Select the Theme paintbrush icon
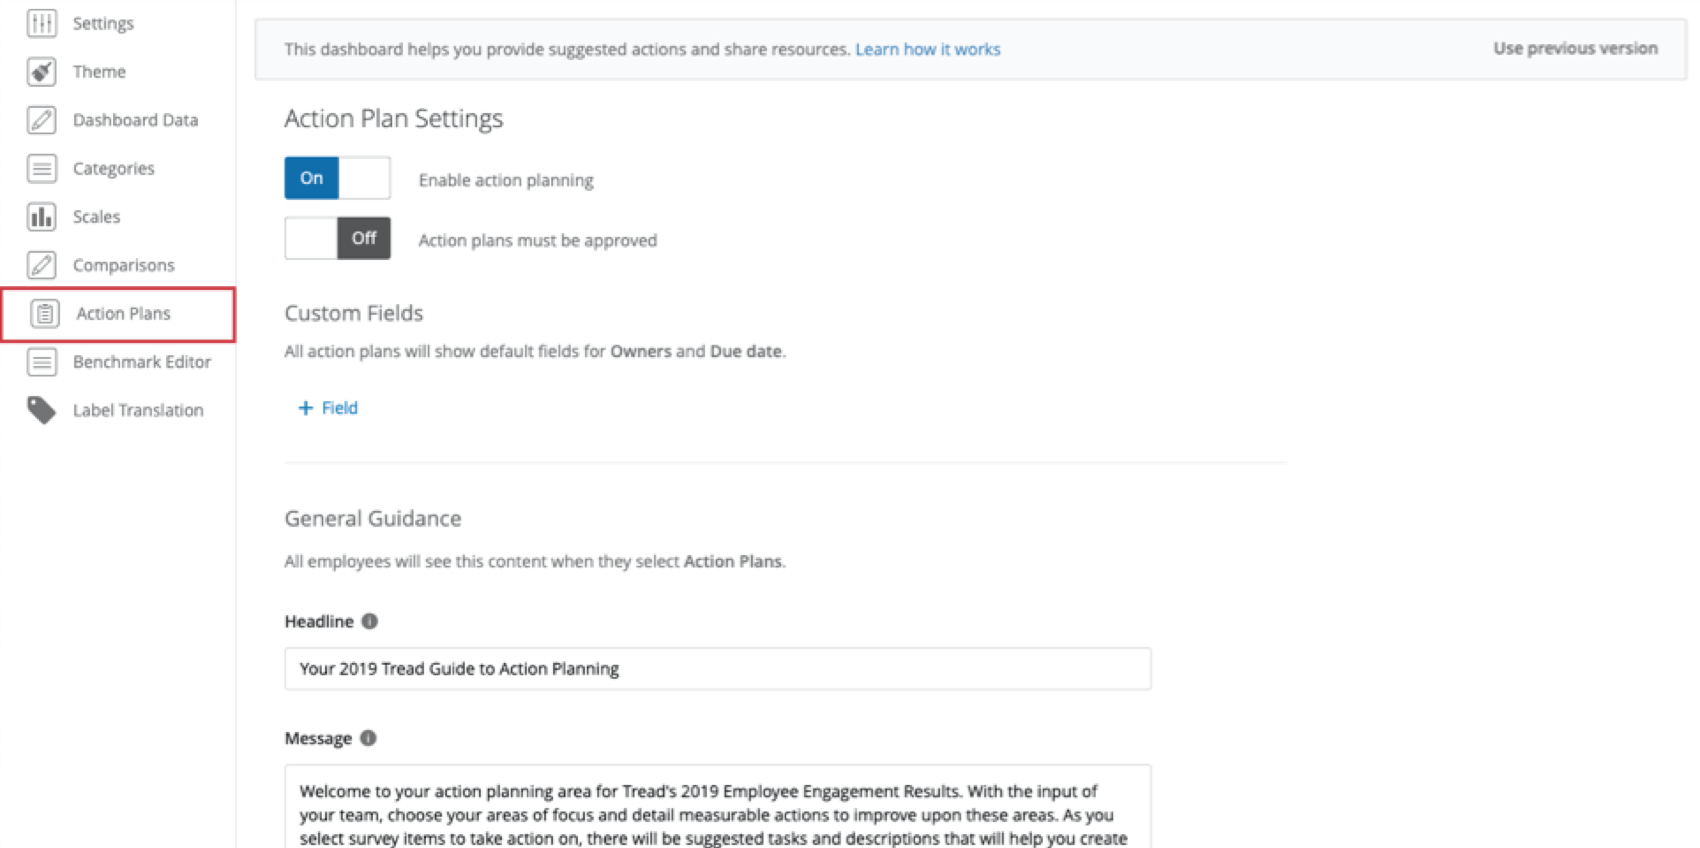 41,71
